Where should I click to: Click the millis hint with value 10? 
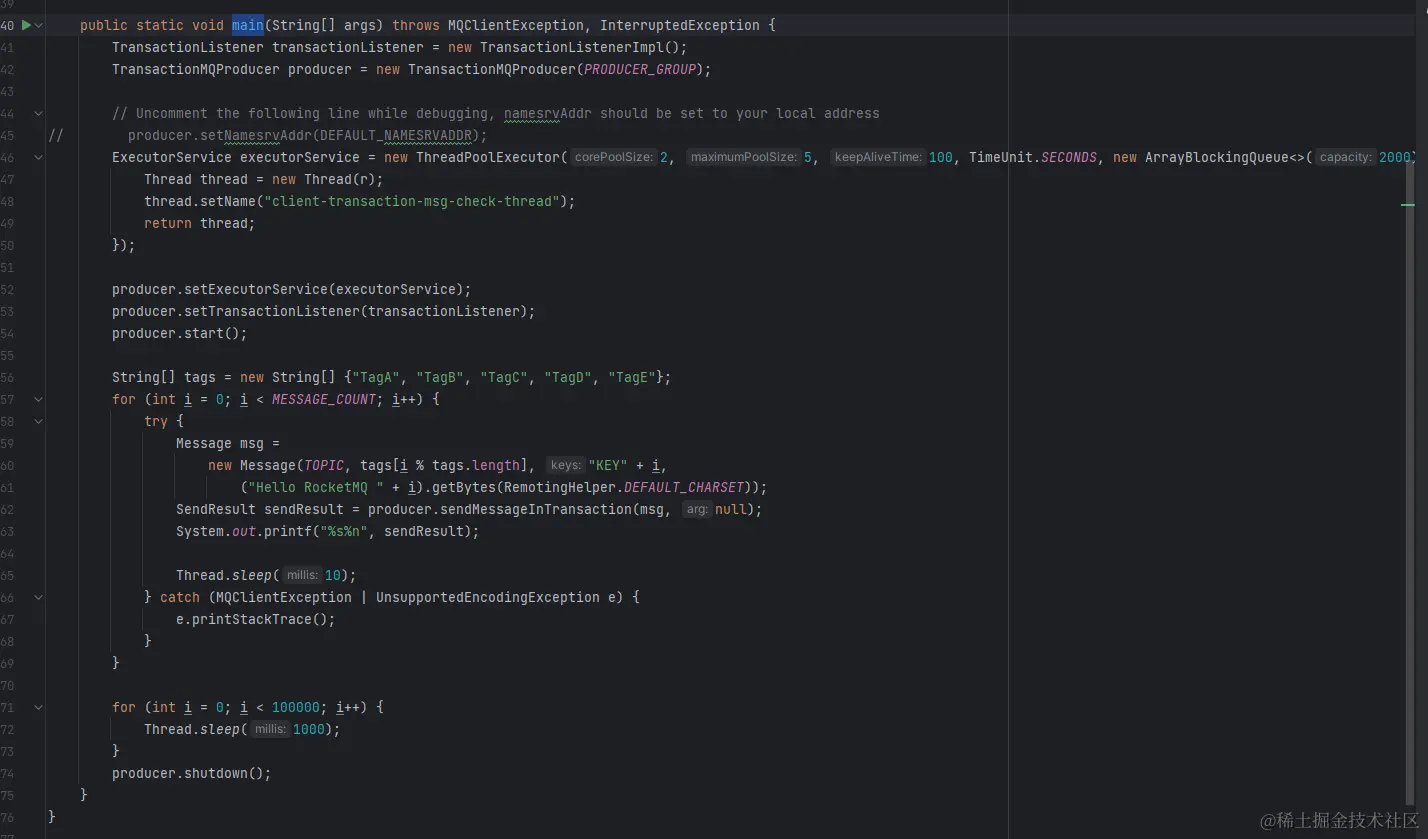(x=302, y=575)
